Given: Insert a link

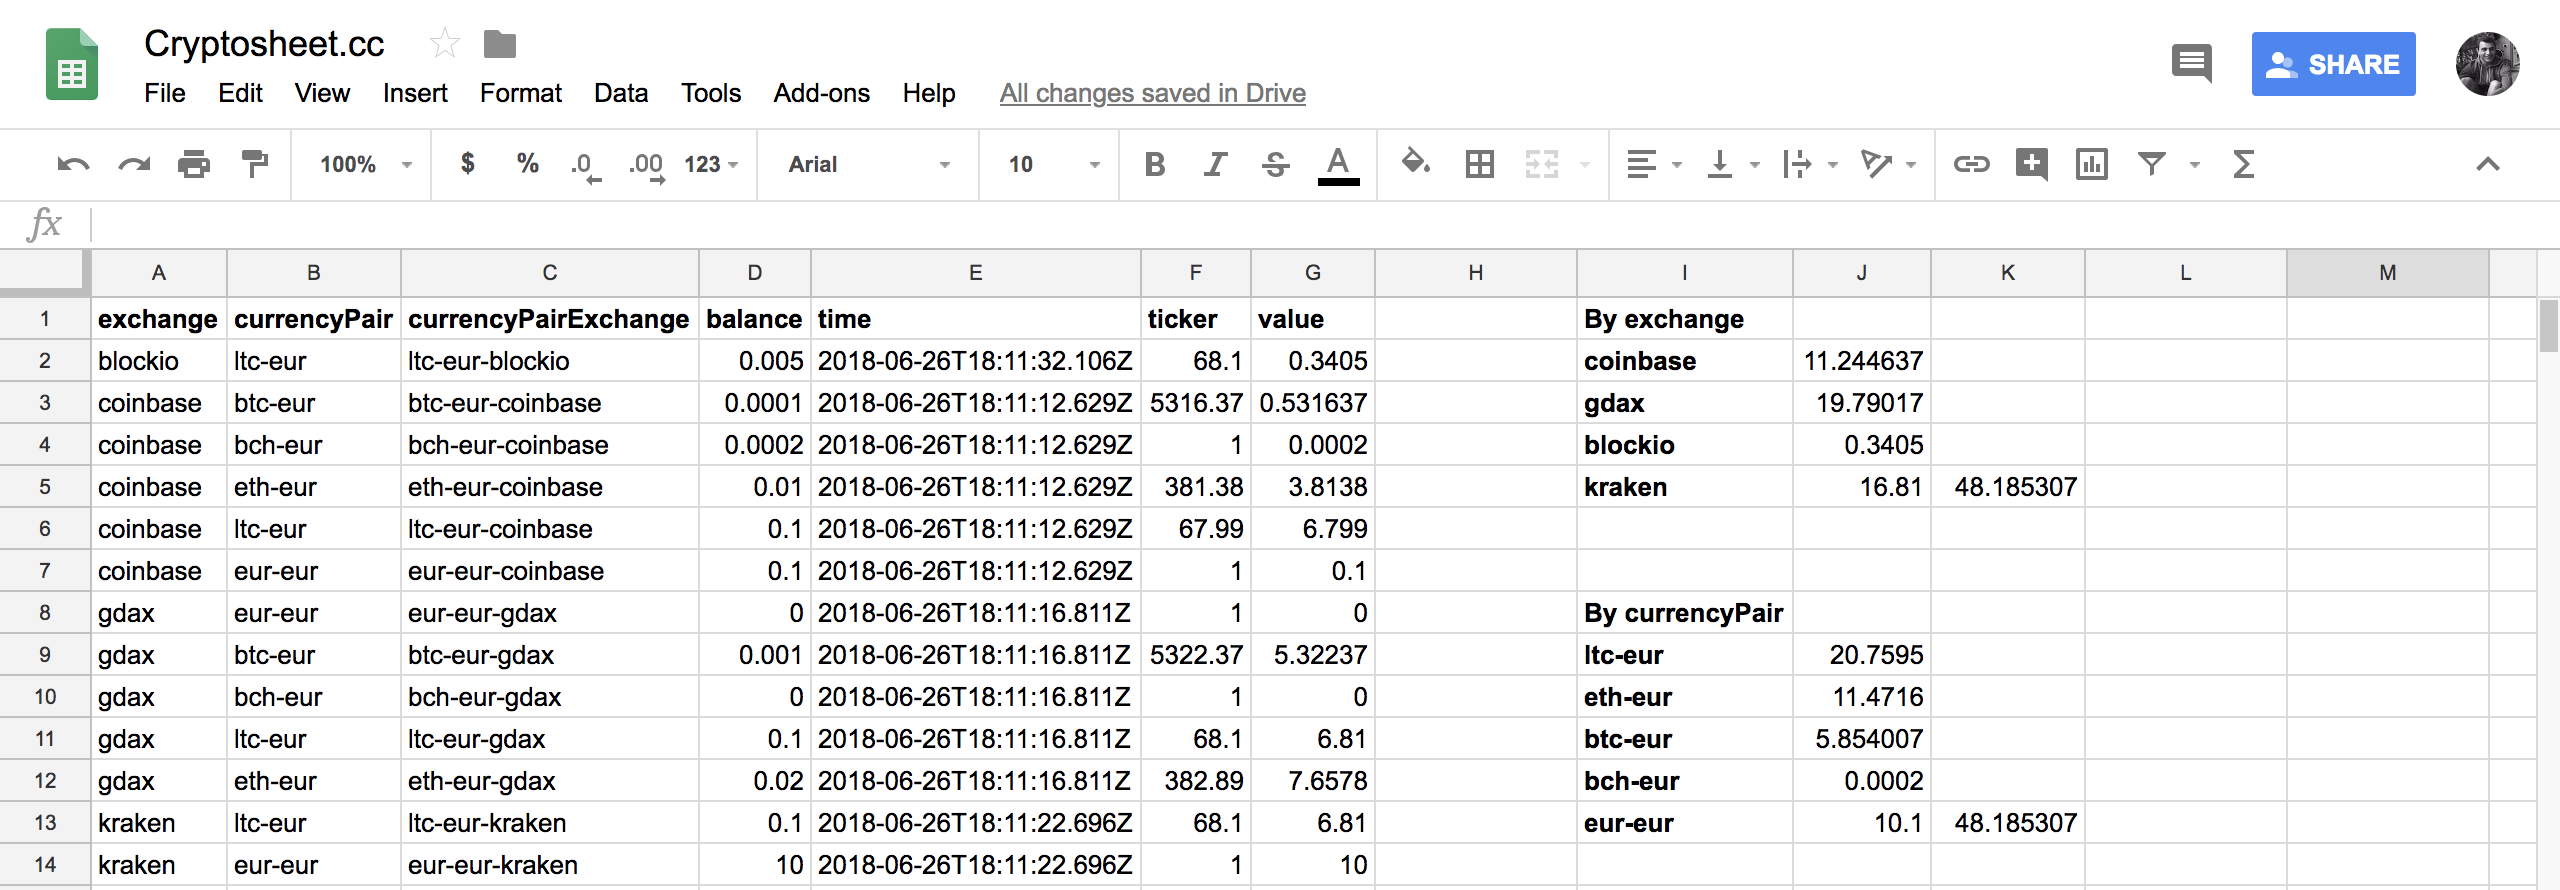Looking at the screenshot, I should (x=1971, y=164).
